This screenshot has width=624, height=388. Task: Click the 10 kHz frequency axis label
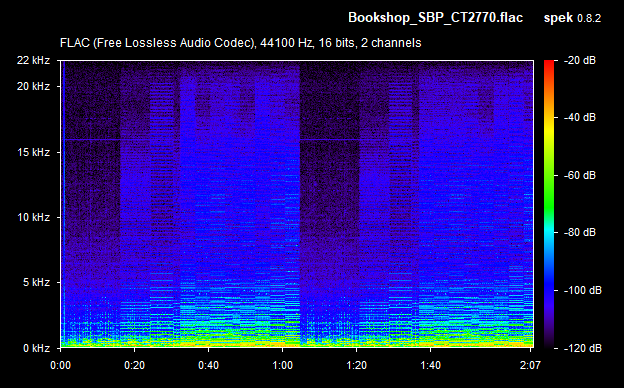click(x=33, y=217)
